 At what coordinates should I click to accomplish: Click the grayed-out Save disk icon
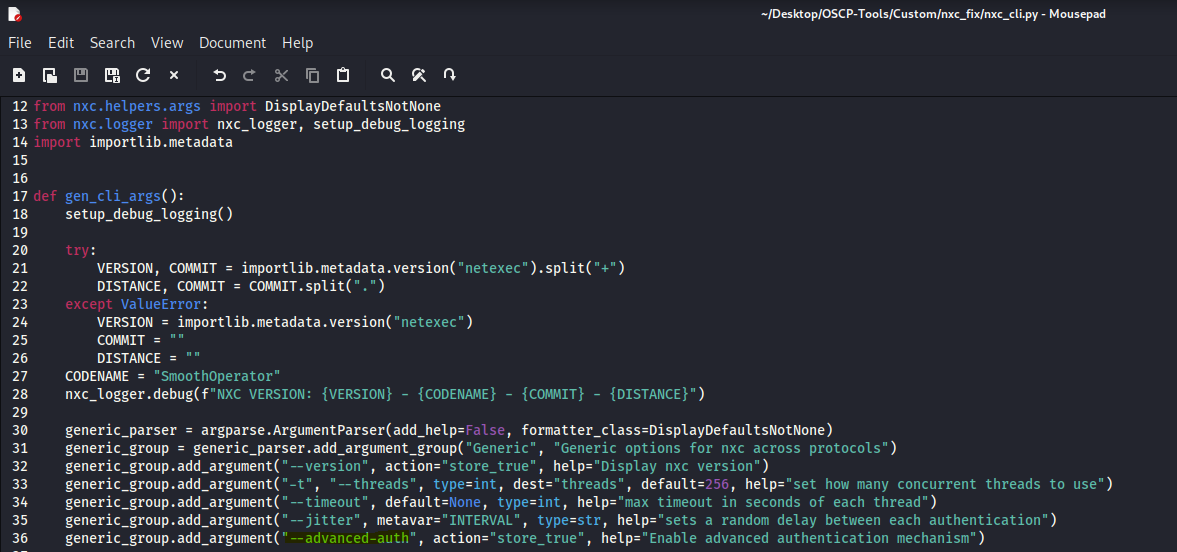point(81,75)
